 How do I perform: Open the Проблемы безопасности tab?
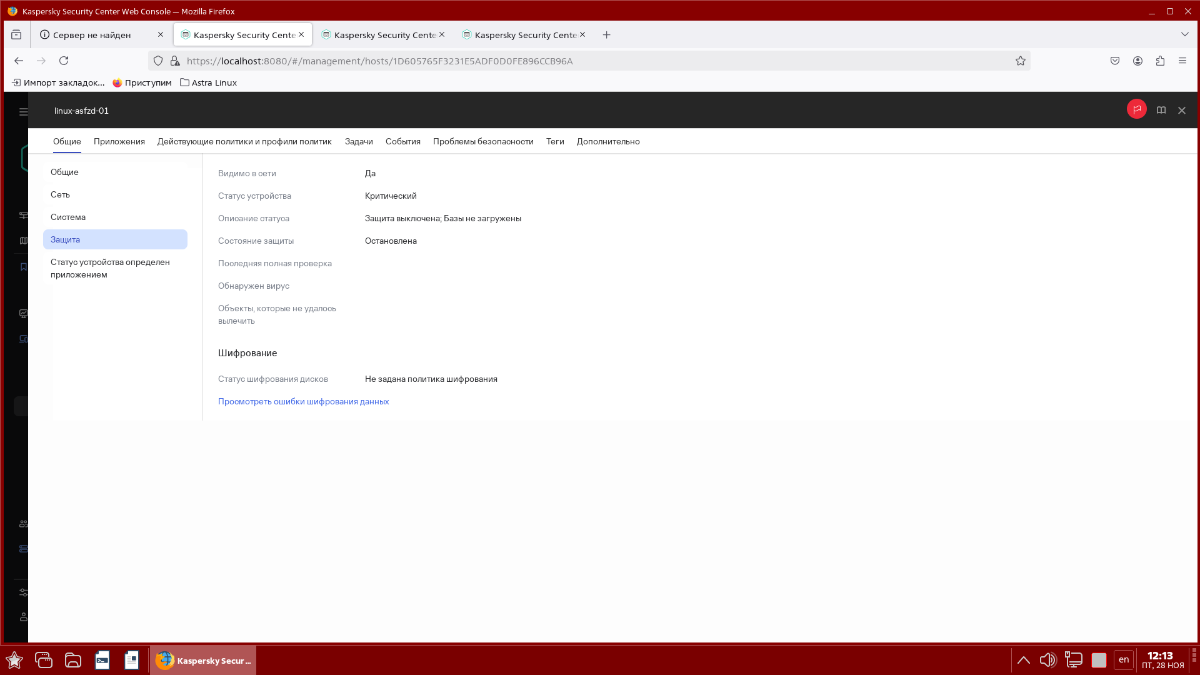coord(483,142)
